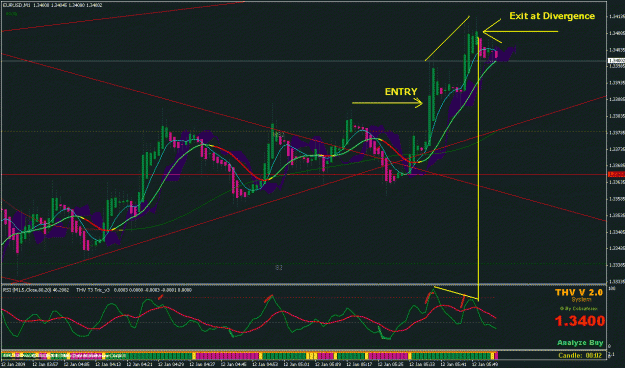Click the 12 Jan 04:53 time axis label
Image resolution: width=625 pixels, height=368 pixels.
coord(265,364)
